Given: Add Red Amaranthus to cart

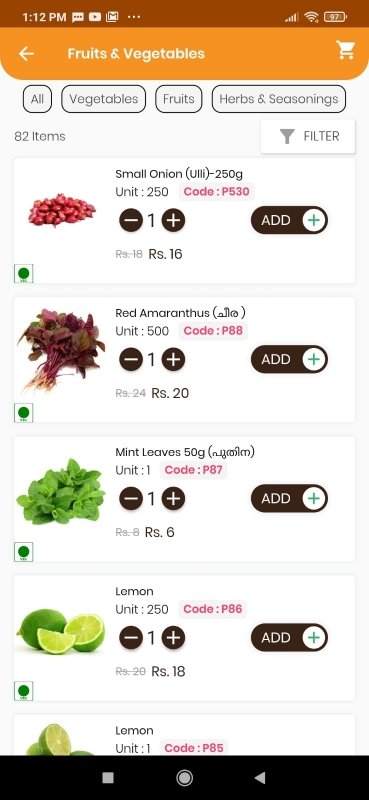Looking at the screenshot, I should (x=289, y=359).
